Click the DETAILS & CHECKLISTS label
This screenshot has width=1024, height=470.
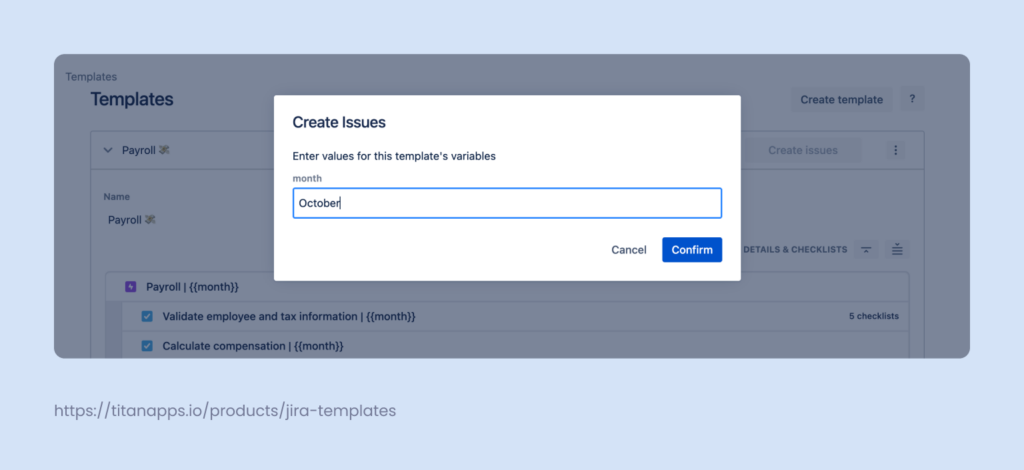tap(795, 249)
